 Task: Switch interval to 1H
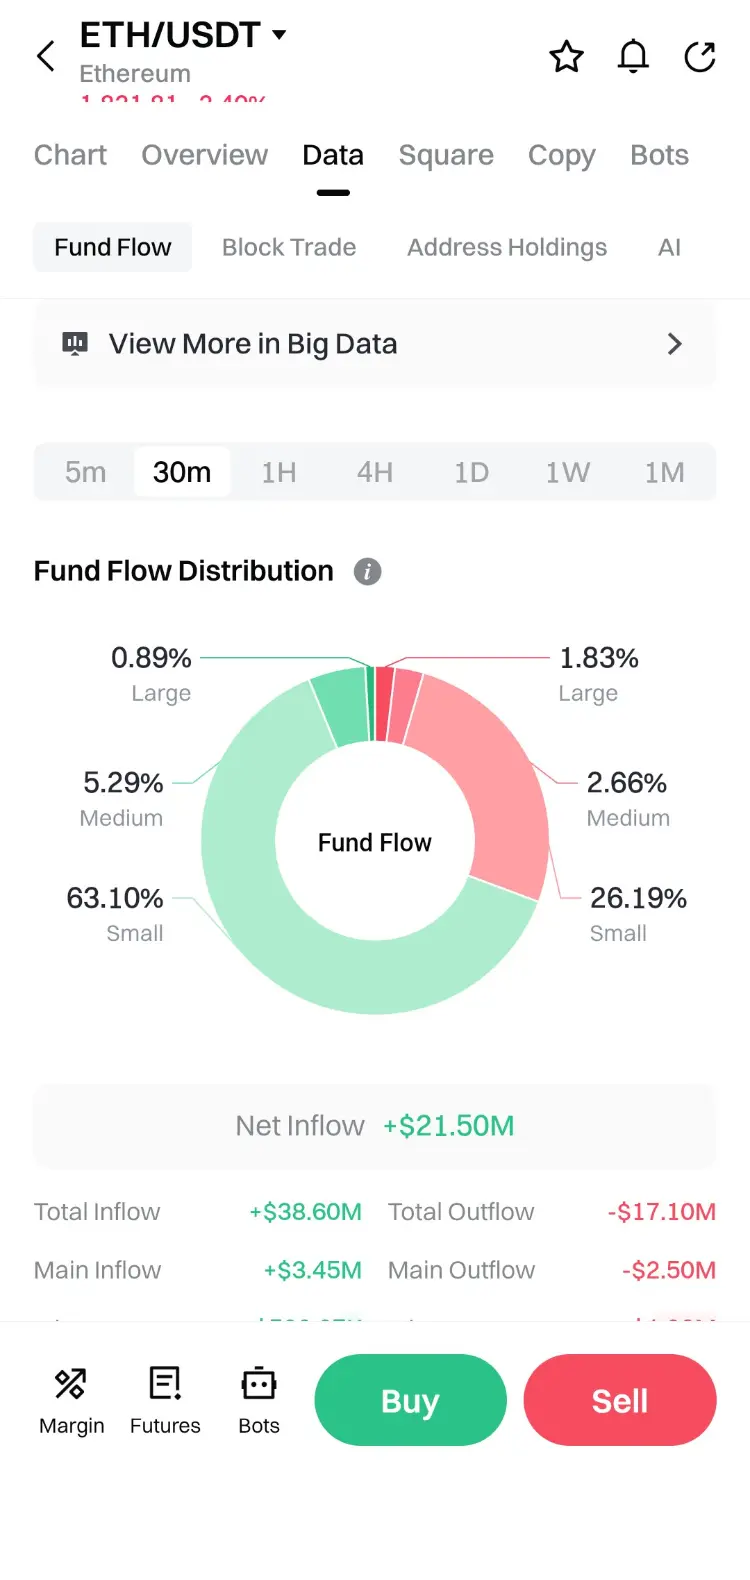pyautogui.click(x=279, y=472)
